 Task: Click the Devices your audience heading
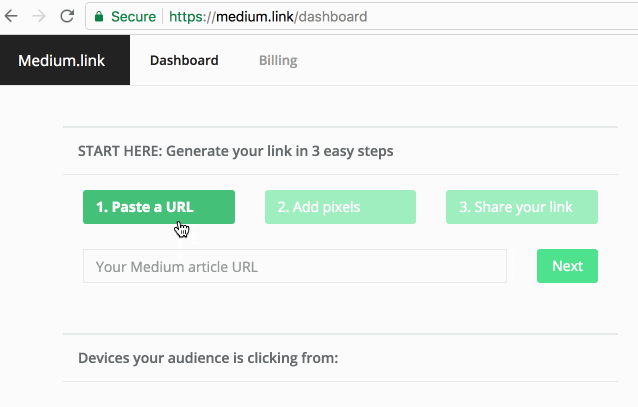coord(208,358)
